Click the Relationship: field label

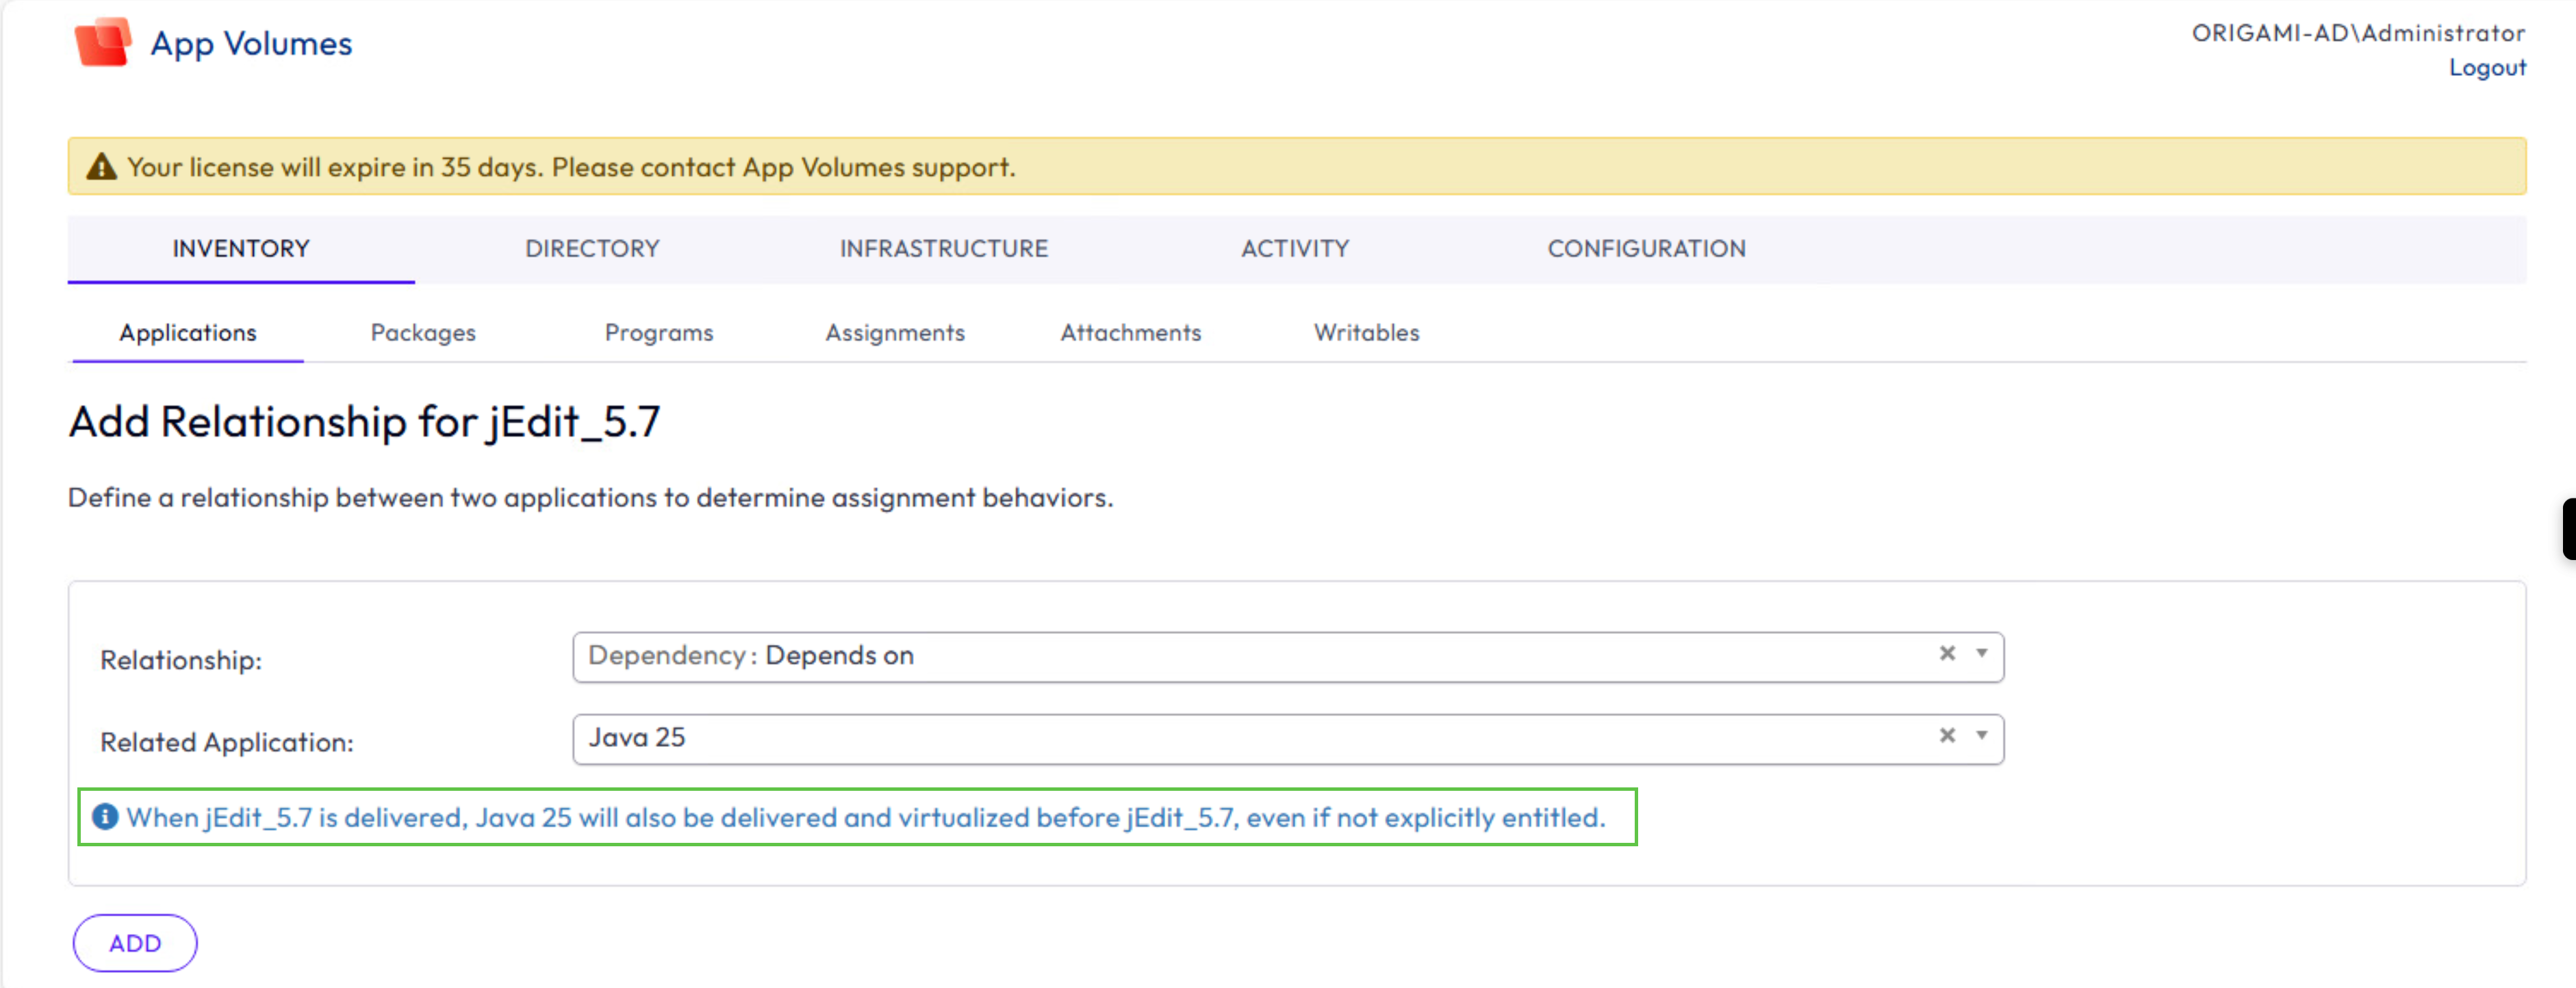[x=181, y=660]
